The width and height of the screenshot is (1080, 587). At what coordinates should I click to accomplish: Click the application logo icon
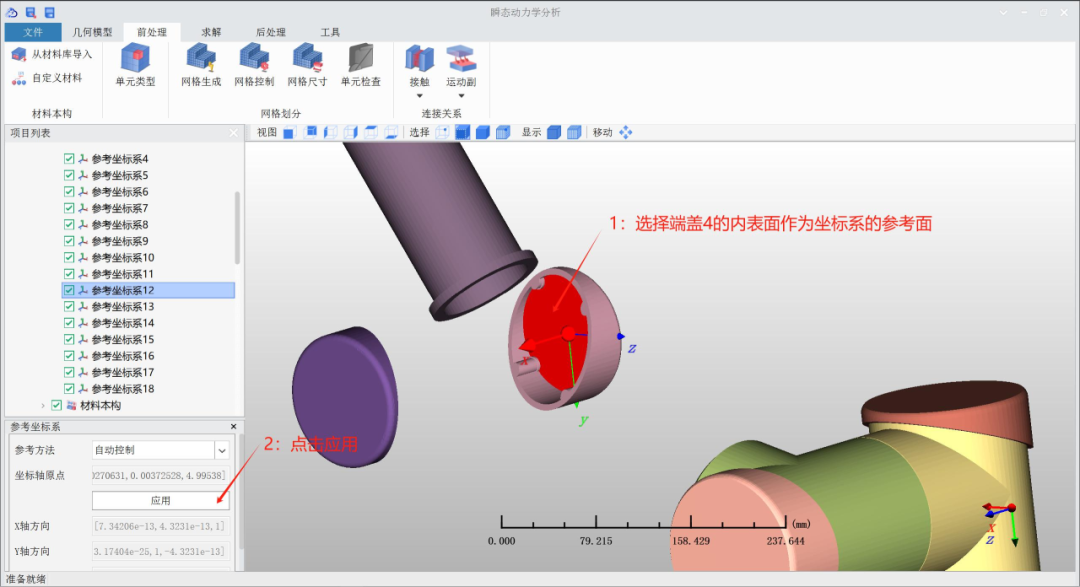tap(12, 12)
